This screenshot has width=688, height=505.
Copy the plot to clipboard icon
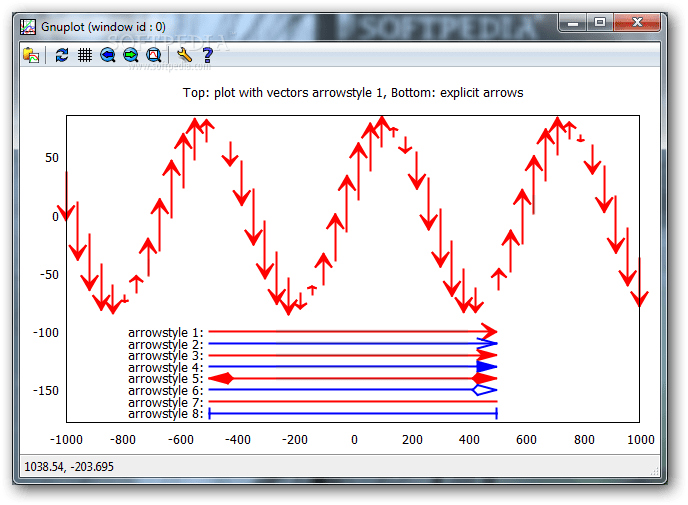31,55
